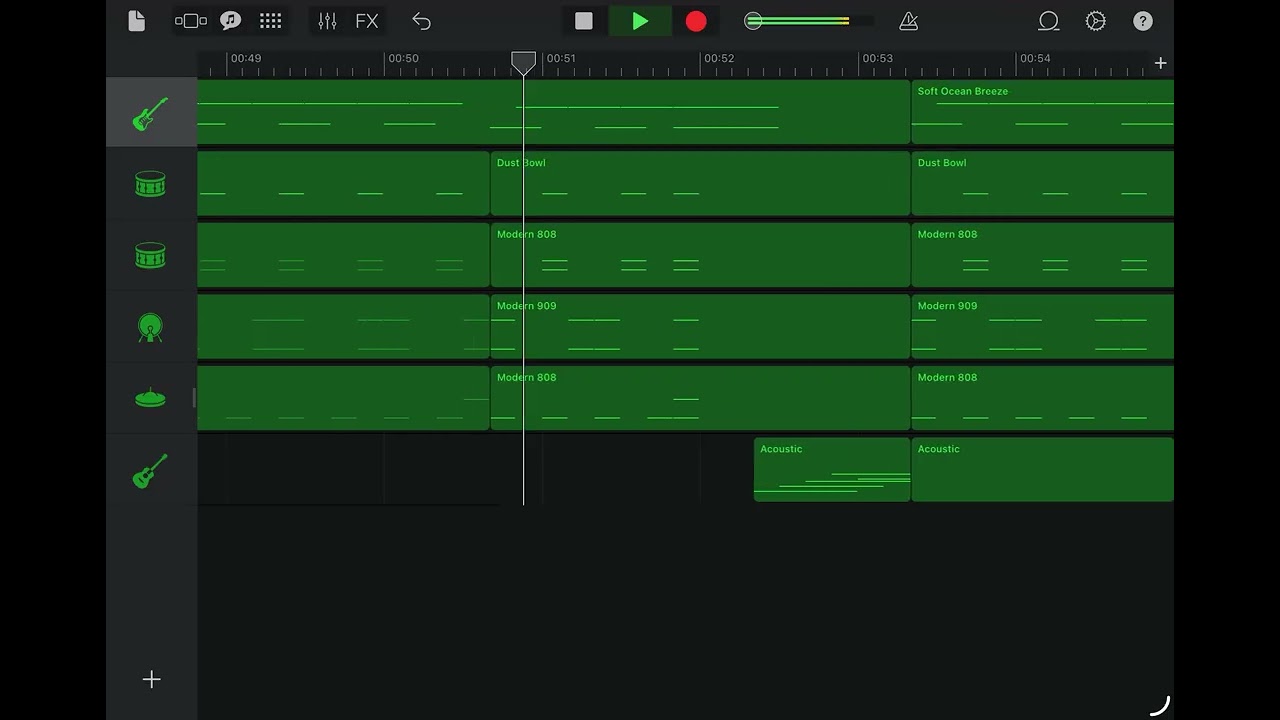Select the second snare drum track header

point(151,256)
